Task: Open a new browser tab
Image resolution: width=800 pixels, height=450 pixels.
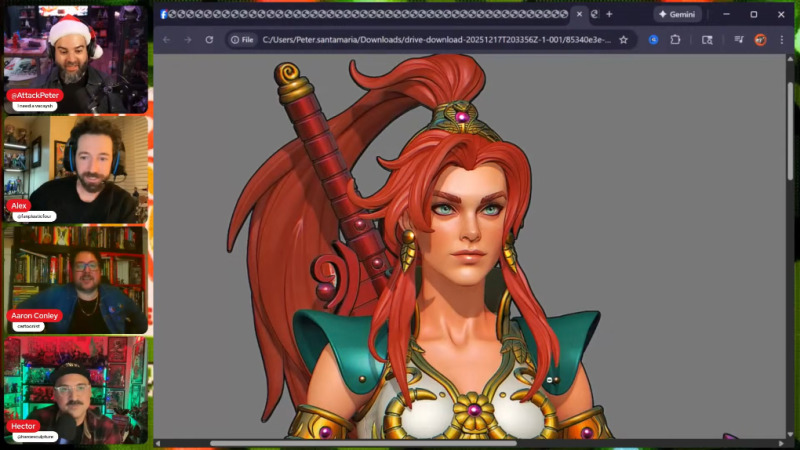Action: [x=609, y=14]
